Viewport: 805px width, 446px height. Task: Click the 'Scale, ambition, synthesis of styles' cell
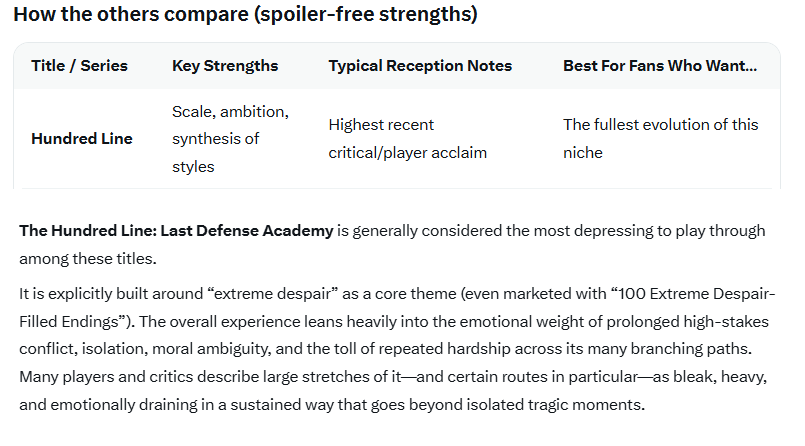230,139
